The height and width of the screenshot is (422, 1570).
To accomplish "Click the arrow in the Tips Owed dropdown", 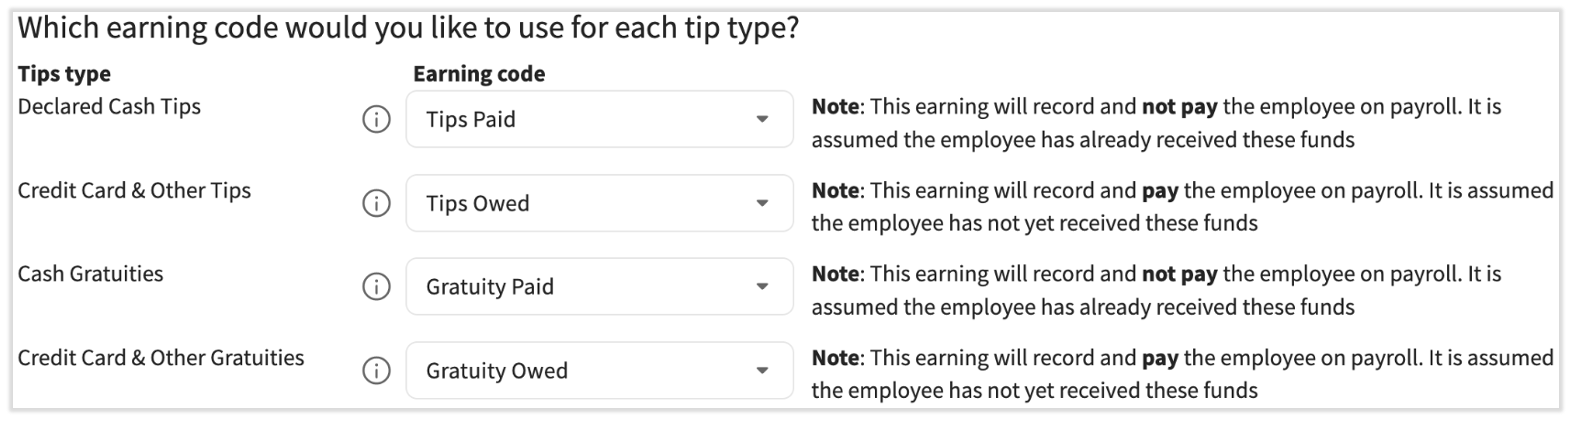I will click(762, 203).
